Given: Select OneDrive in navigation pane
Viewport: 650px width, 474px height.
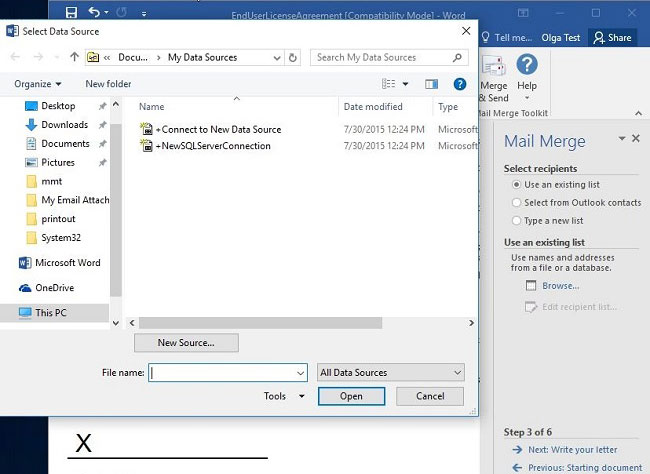Looking at the screenshot, I should click(54, 288).
